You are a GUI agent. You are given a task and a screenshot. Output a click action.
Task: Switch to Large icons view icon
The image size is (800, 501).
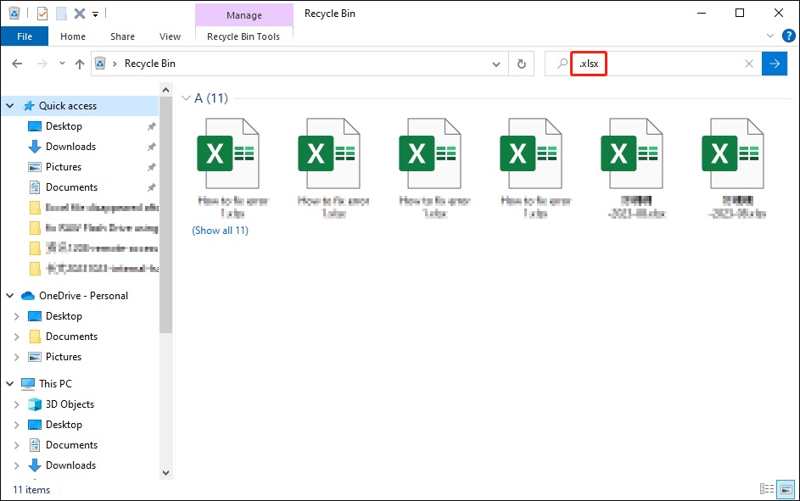click(786, 489)
